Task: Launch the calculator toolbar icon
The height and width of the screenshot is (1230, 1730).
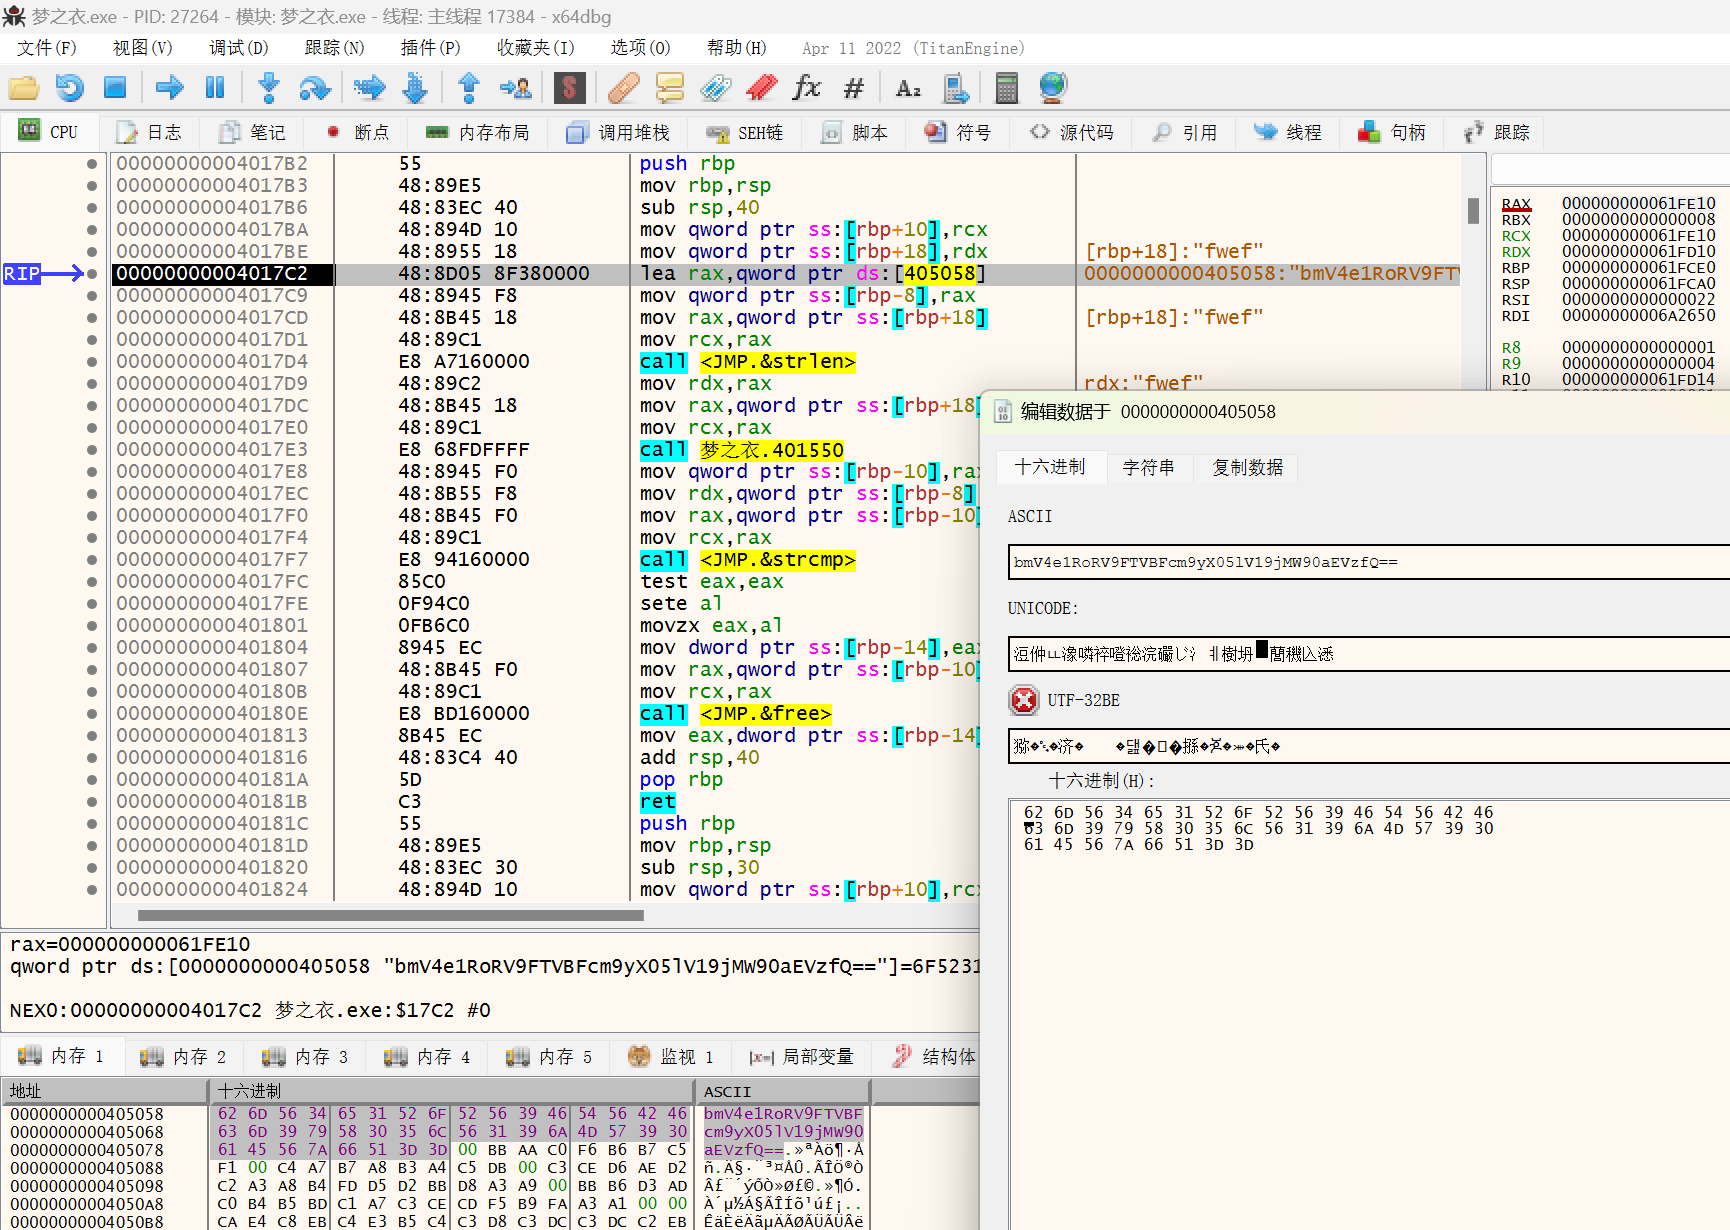Action: (x=1006, y=88)
